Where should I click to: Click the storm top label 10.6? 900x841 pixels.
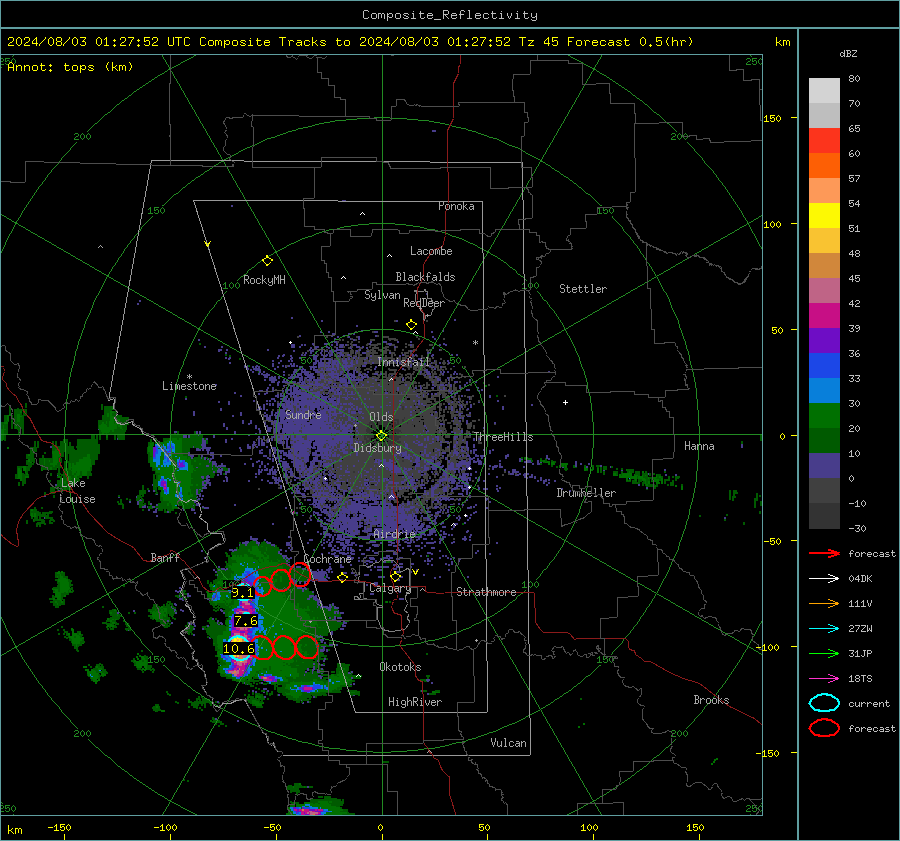pos(238,648)
